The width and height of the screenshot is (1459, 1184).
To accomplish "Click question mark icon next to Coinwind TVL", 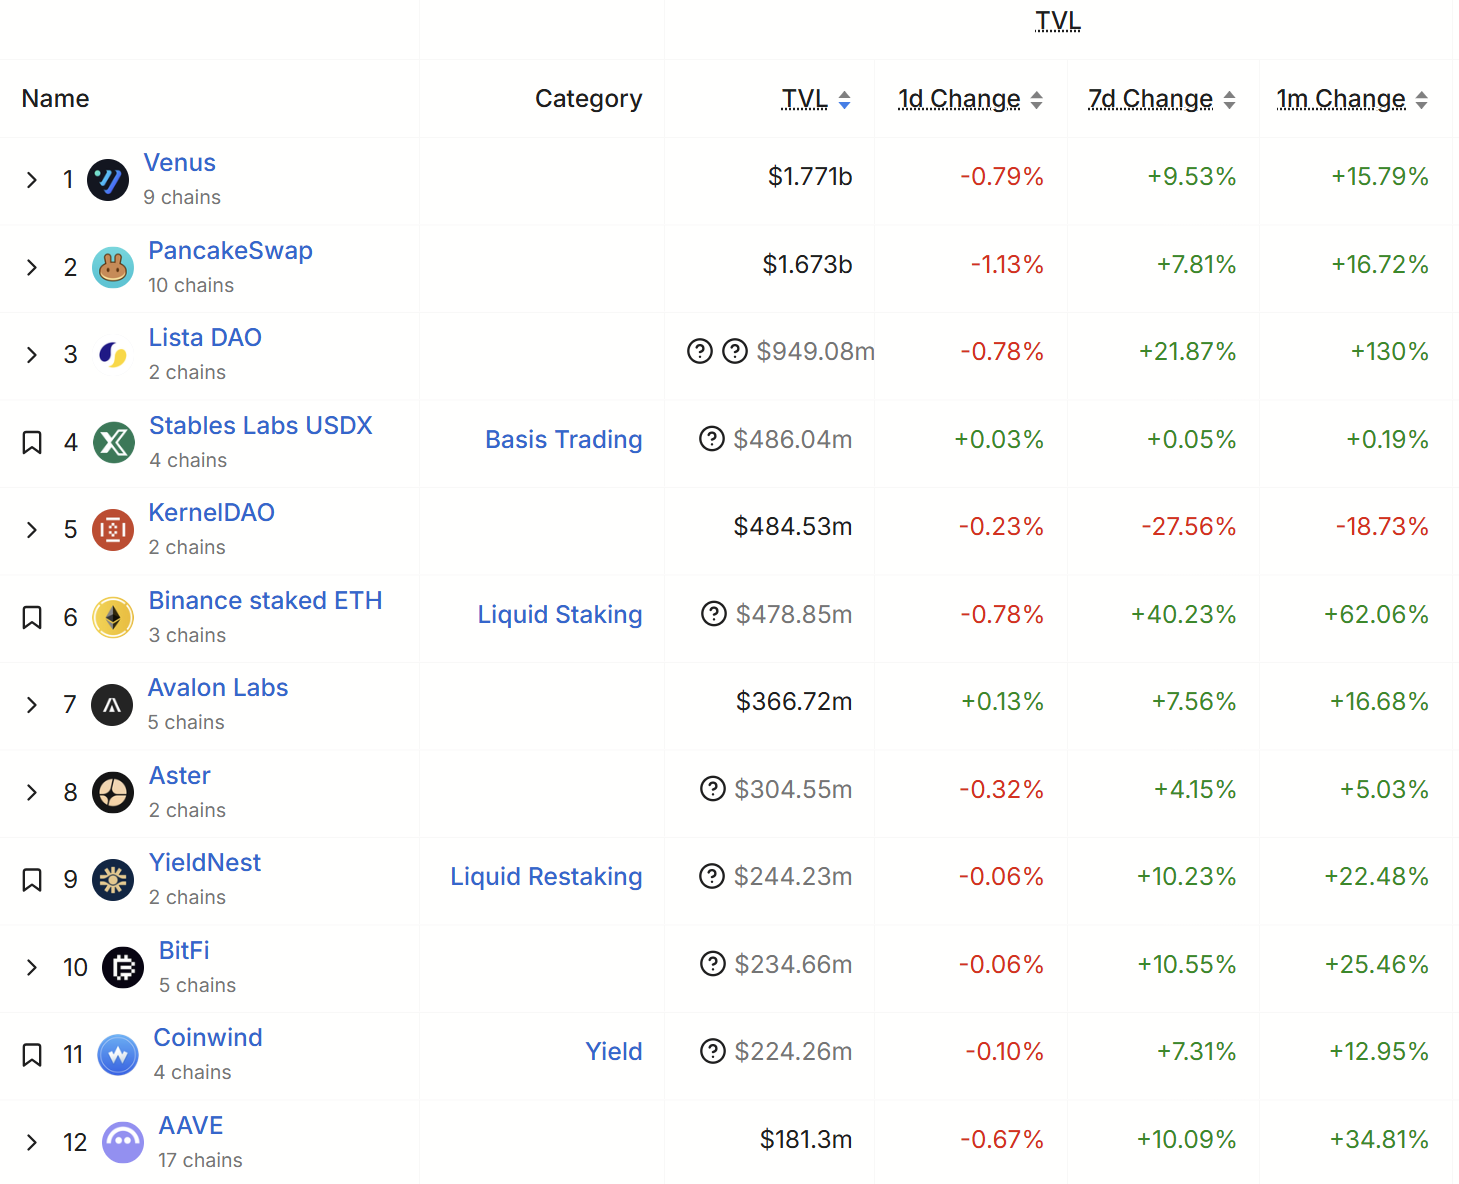I will point(713,1051).
